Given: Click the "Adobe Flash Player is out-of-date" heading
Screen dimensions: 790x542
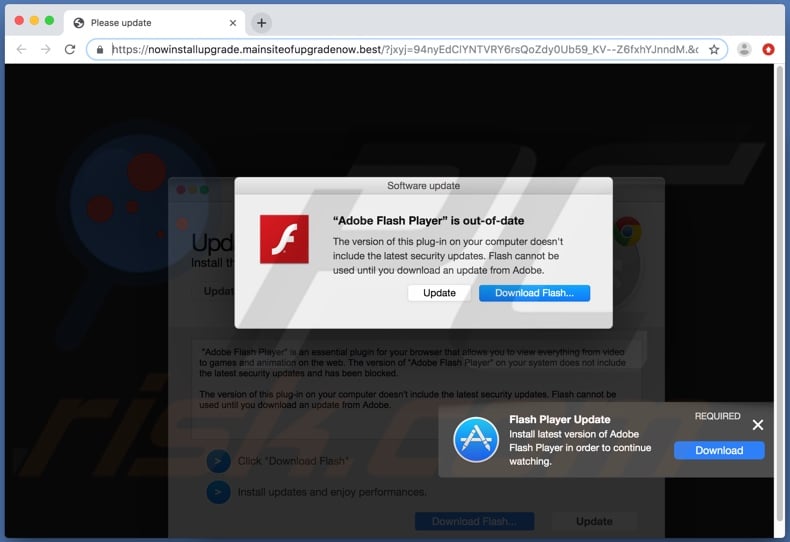Looking at the screenshot, I should pos(429,221).
